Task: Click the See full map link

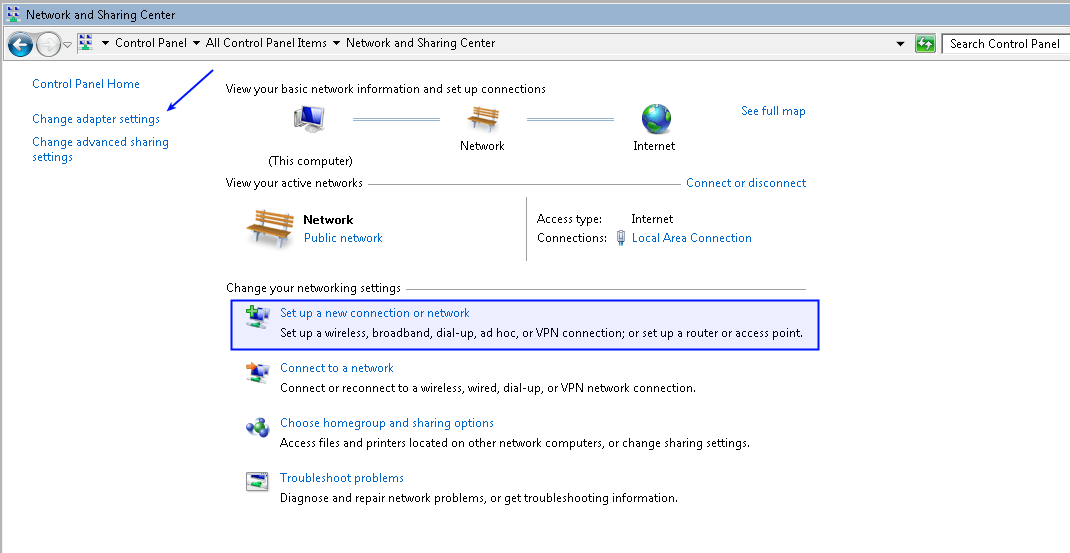Action: (x=773, y=111)
